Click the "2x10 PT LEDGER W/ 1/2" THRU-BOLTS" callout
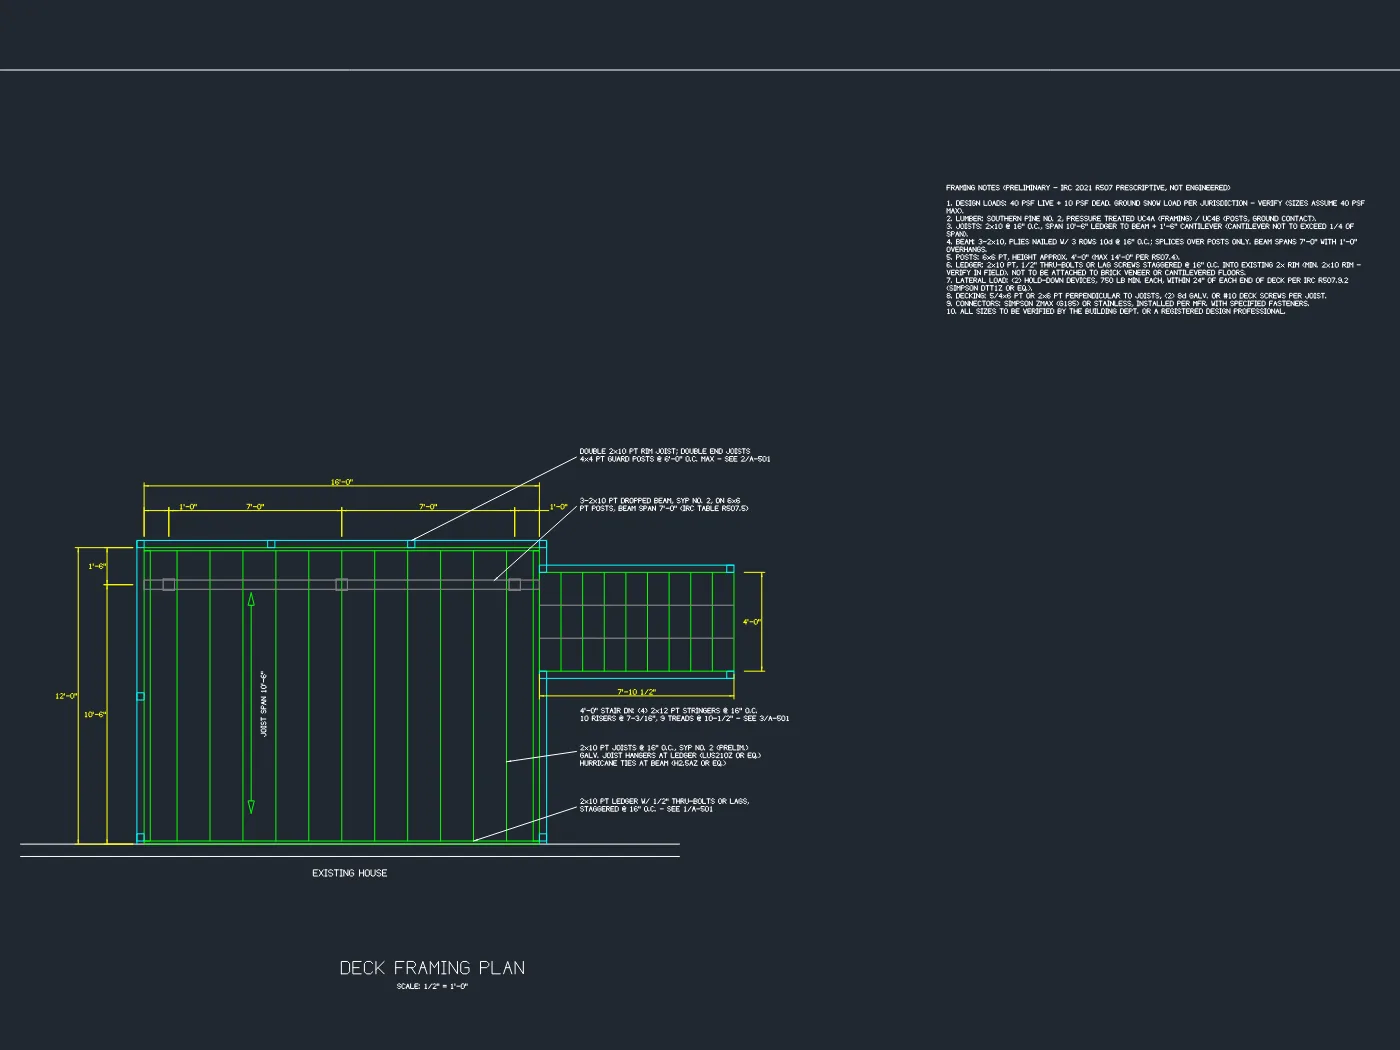Image resolution: width=1400 pixels, height=1050 pixels. [664, 805]
